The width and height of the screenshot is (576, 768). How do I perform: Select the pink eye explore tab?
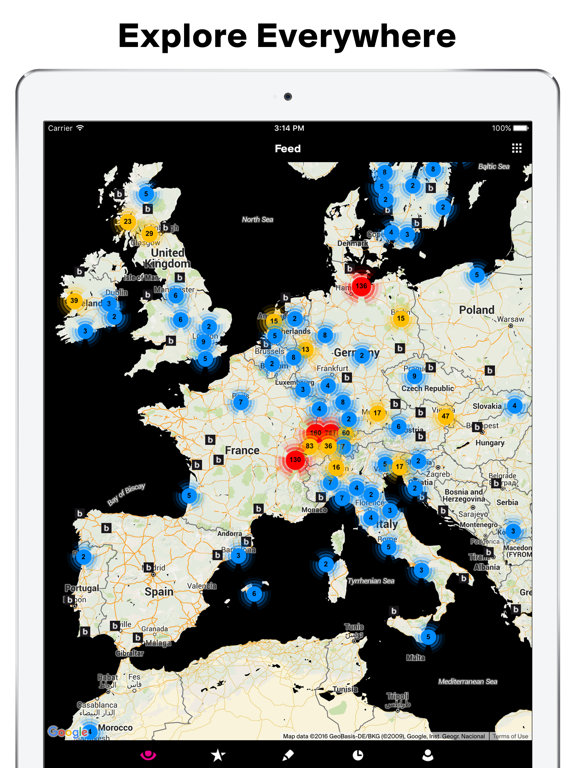coord(148,755)
